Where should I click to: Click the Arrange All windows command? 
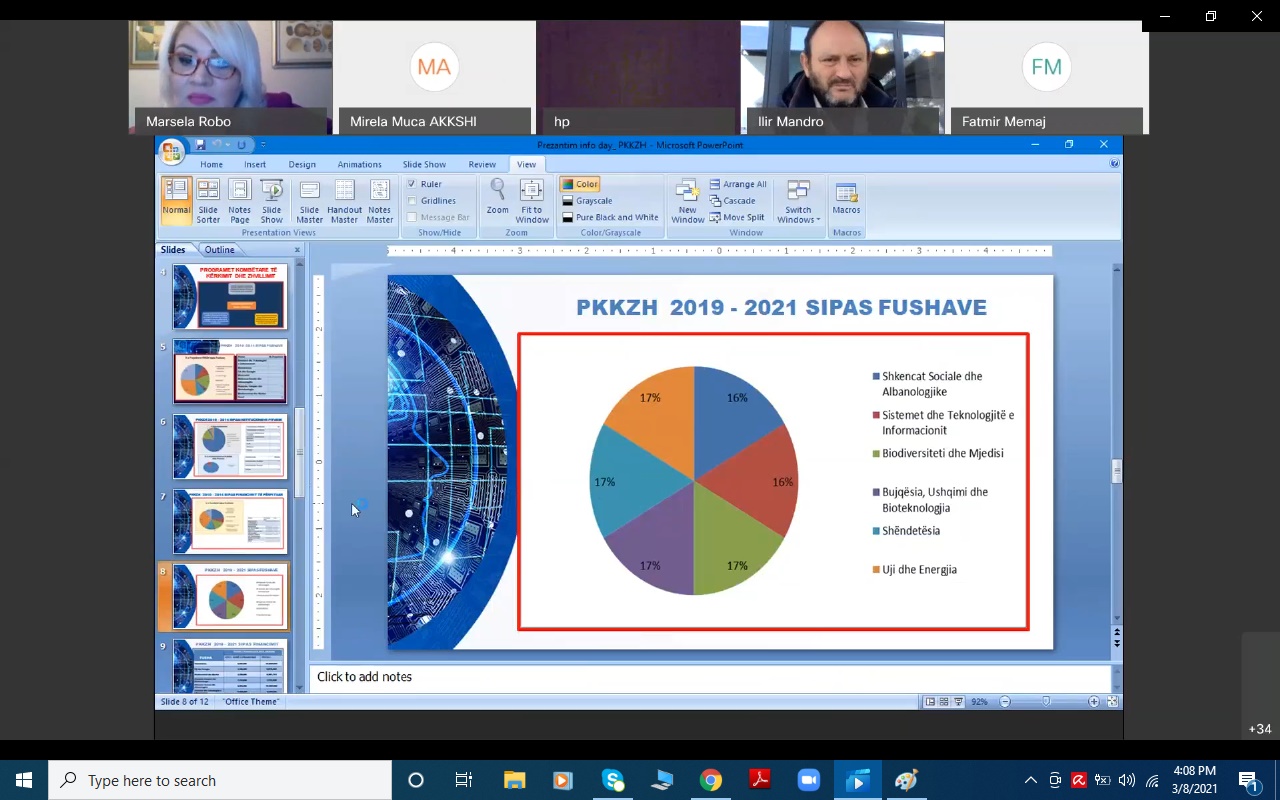tap(738, 184)
